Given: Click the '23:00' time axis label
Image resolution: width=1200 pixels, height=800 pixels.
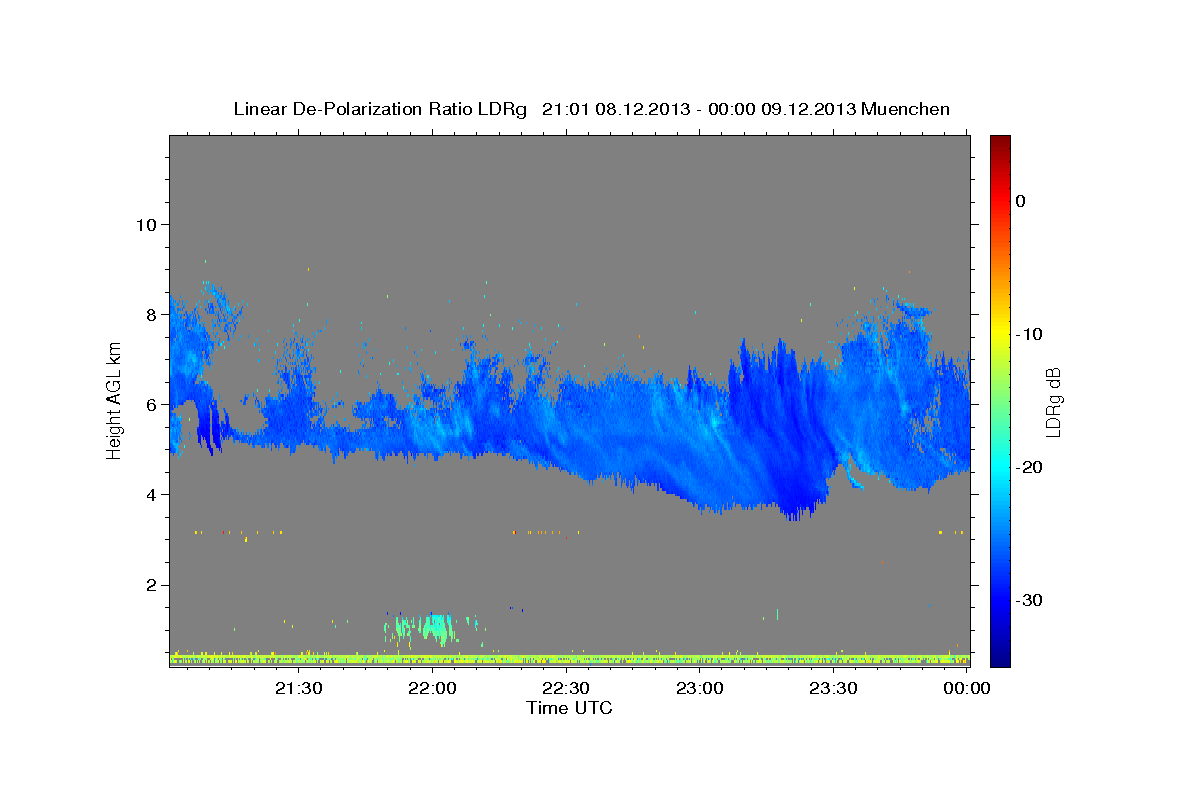Looking at the screenshot, I should 700,688.
